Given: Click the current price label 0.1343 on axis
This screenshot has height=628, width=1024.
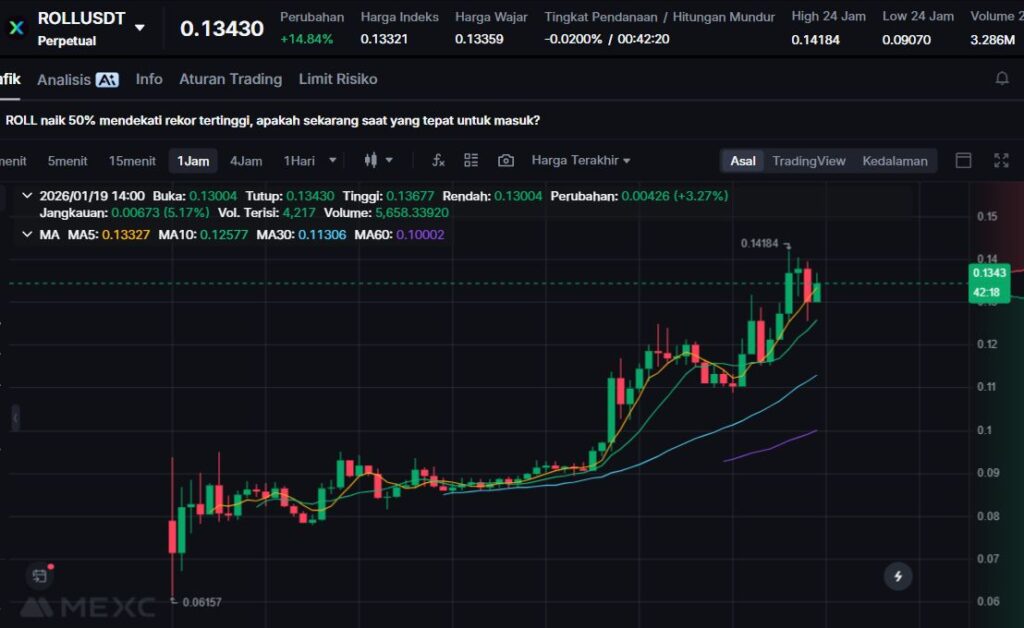Looking at the screenshot, I should point(988,273).
